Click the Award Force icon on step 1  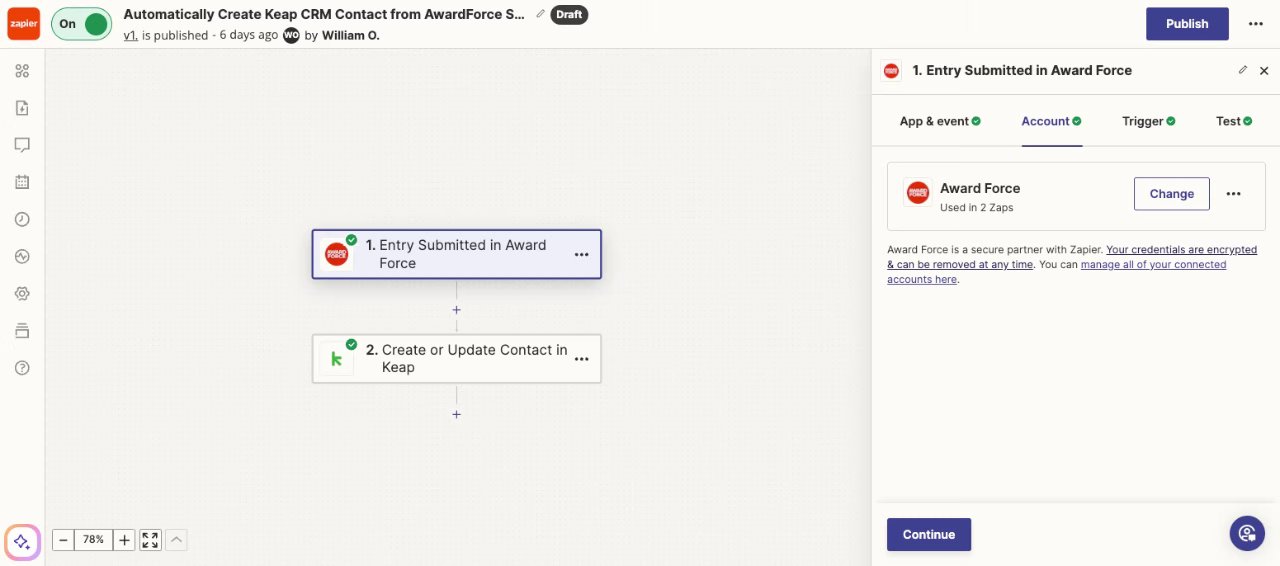coord(337,254)
